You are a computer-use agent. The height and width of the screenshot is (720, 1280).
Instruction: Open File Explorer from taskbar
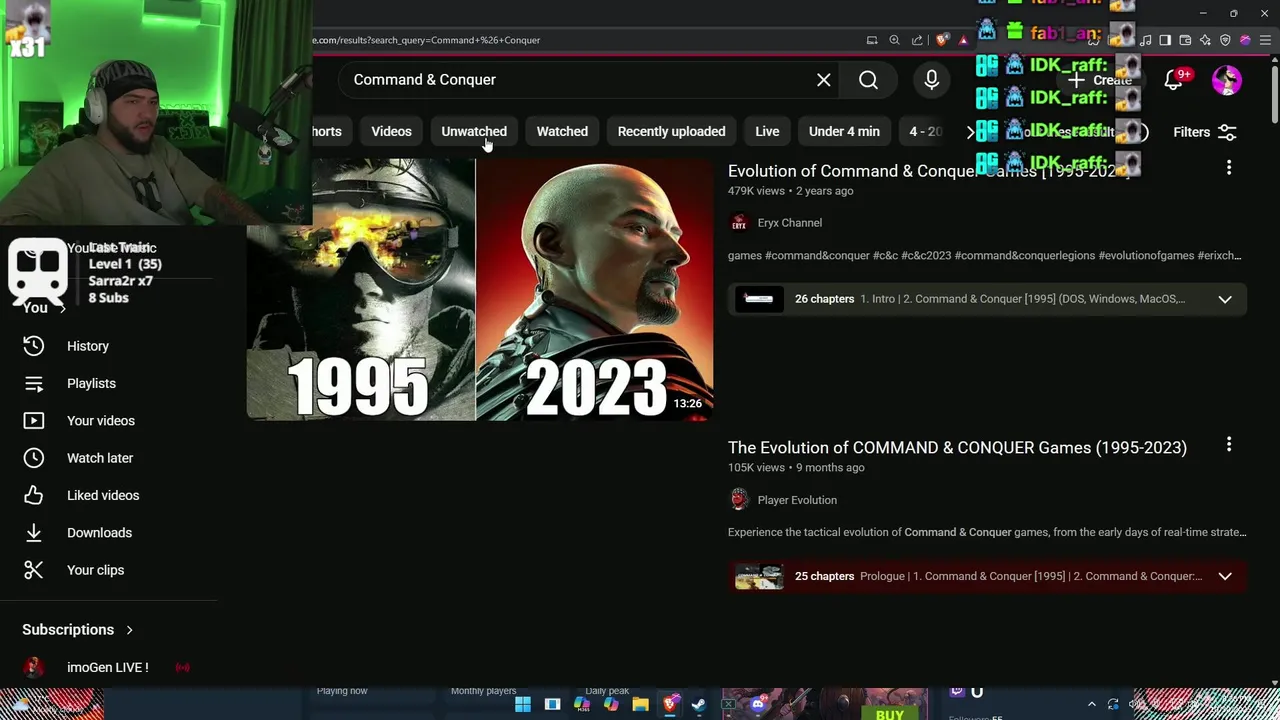[x=640, y=704]
